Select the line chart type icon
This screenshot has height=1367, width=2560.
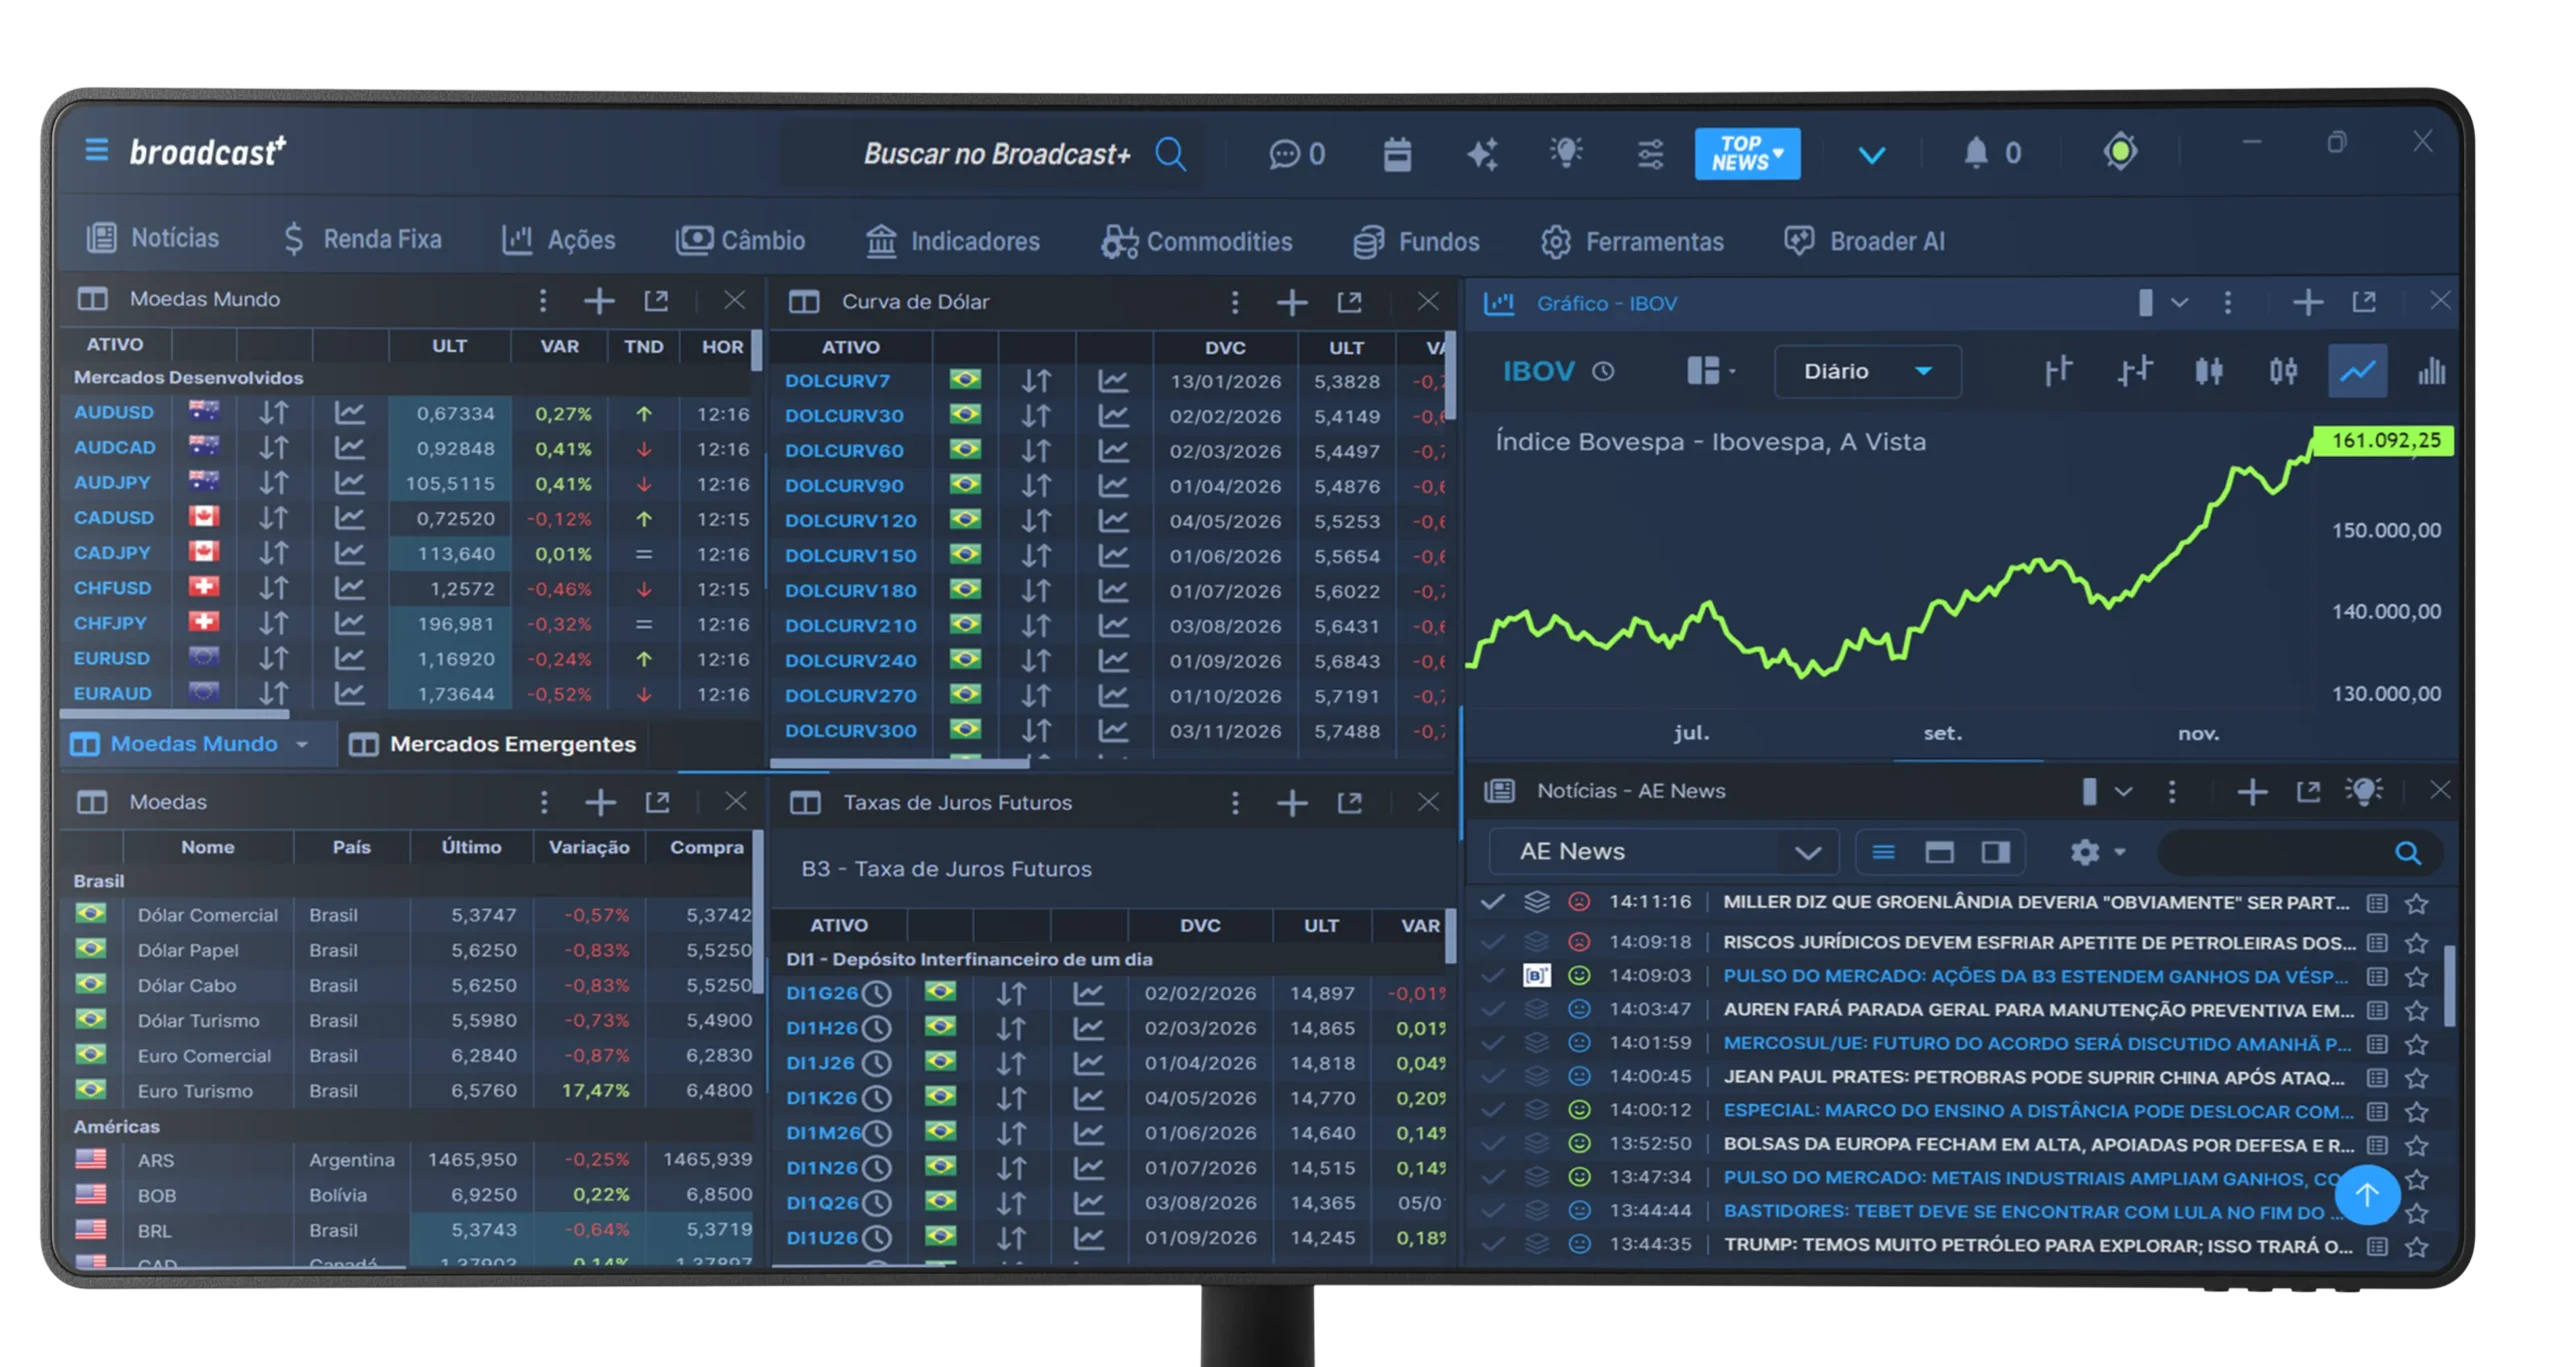[2357, 372]
